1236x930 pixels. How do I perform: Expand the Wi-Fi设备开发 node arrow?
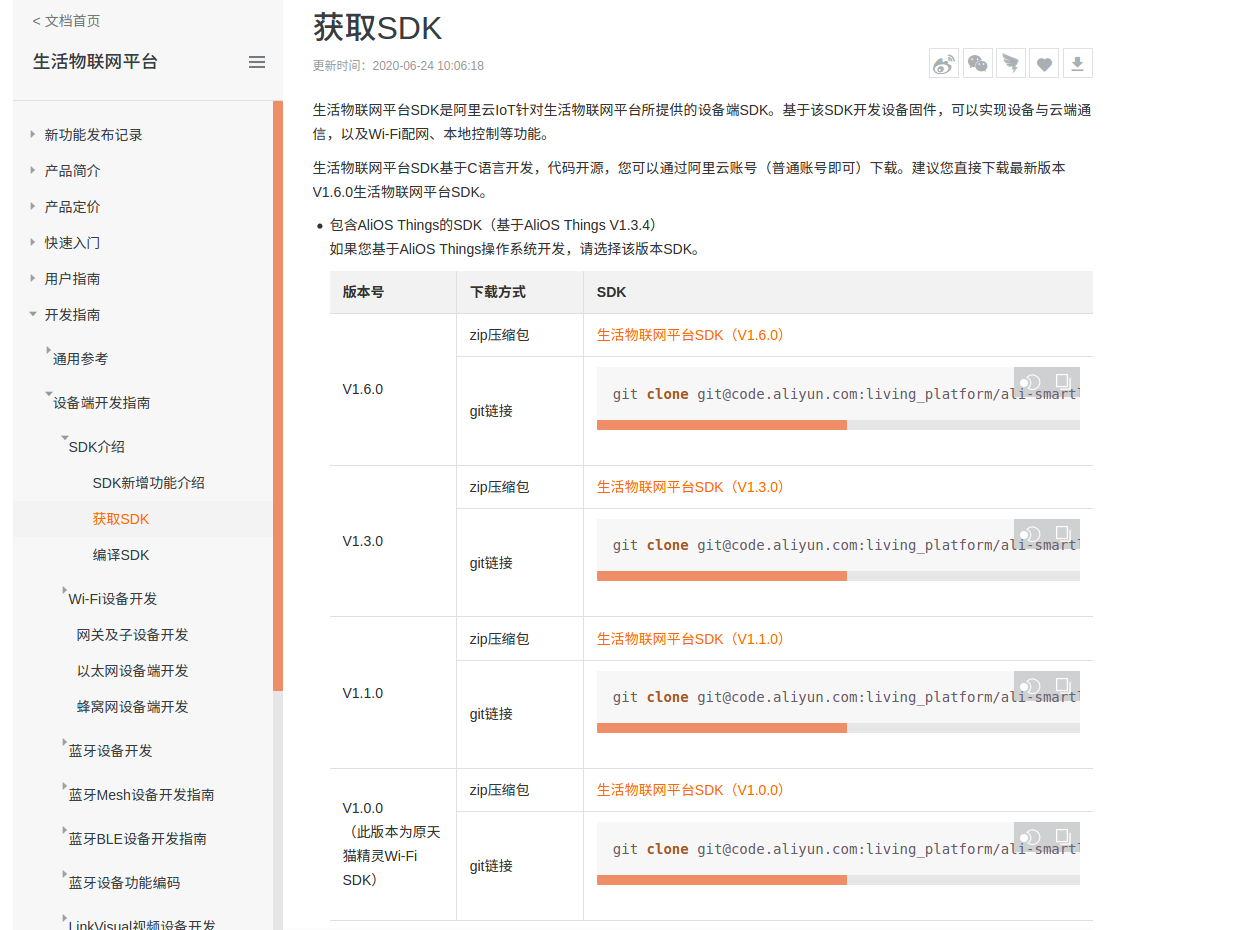tap(65, 590)
